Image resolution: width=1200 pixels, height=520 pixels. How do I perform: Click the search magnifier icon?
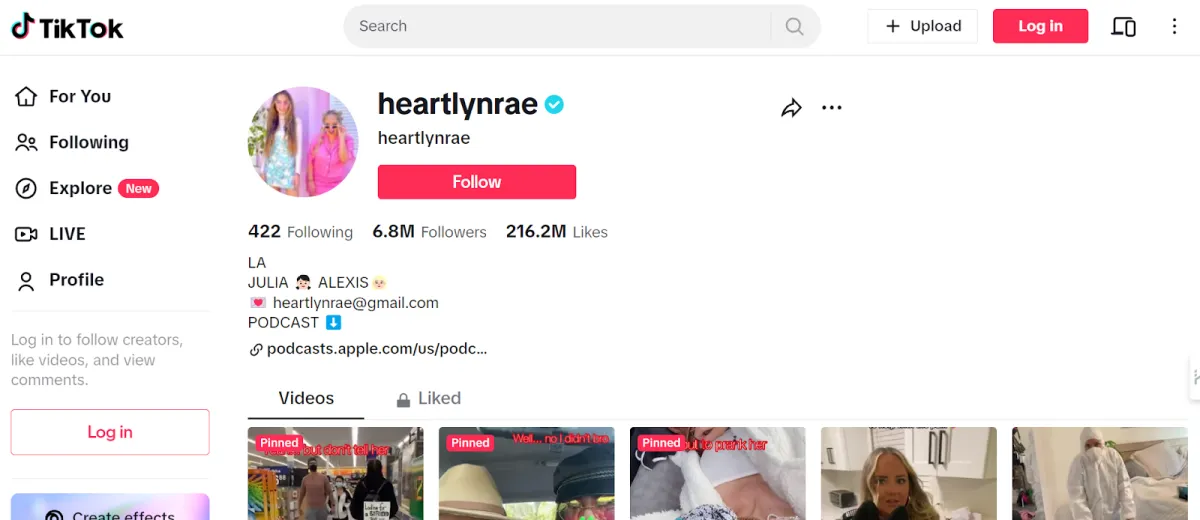794,27
